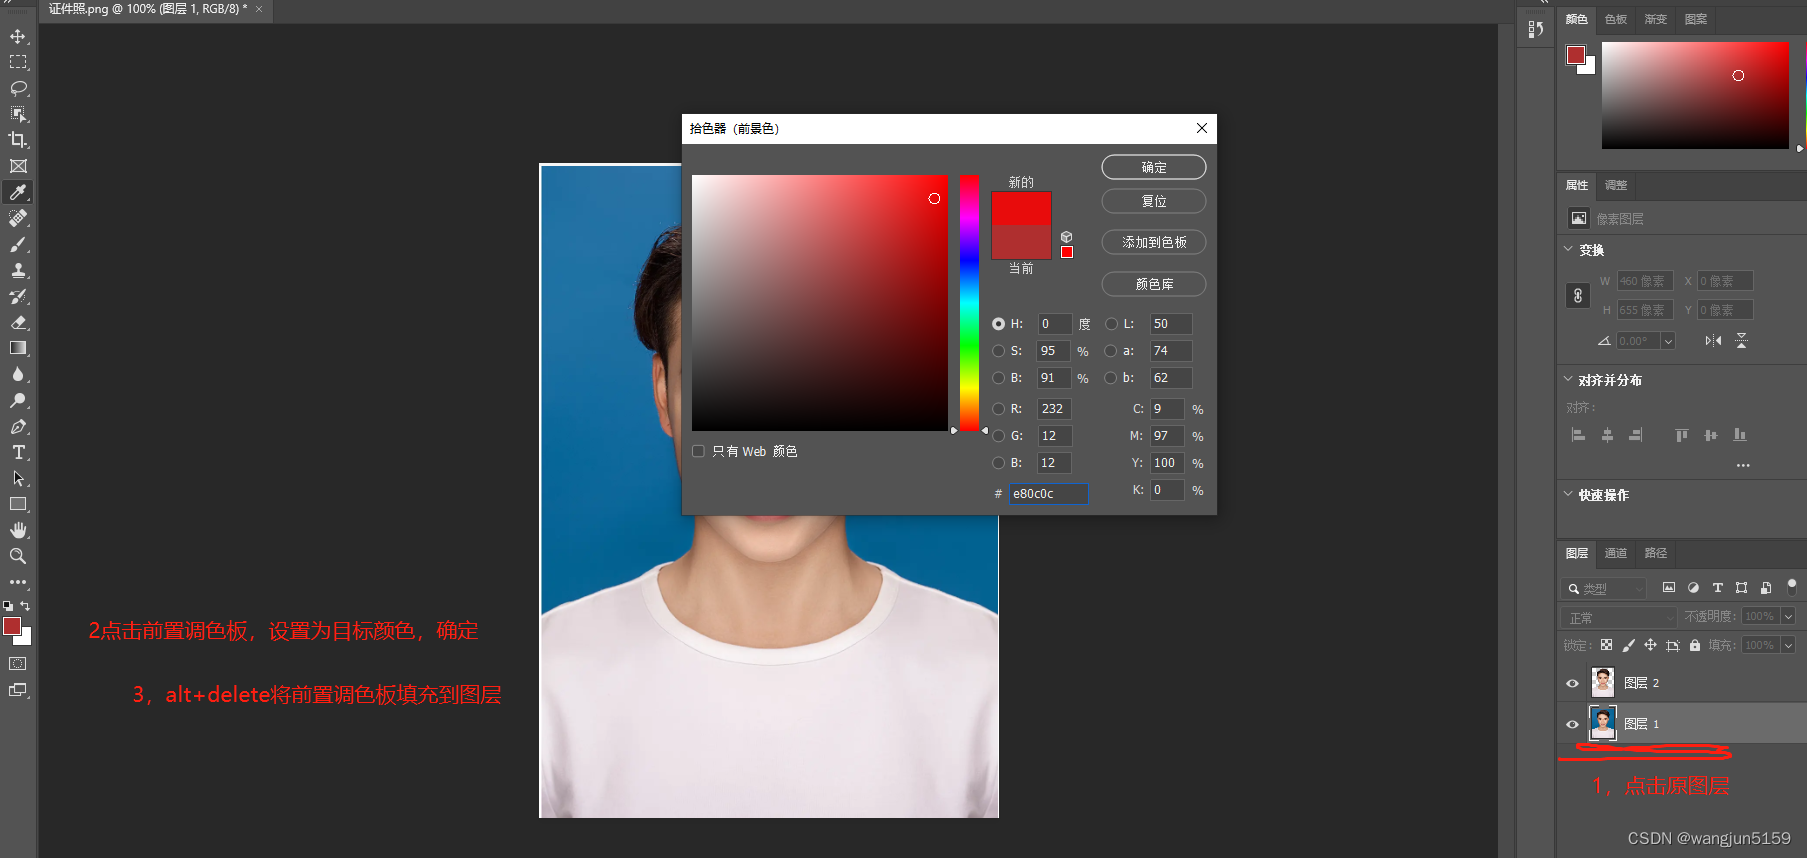
Task: Select the Lasso tool
Action: click(18, 88)
